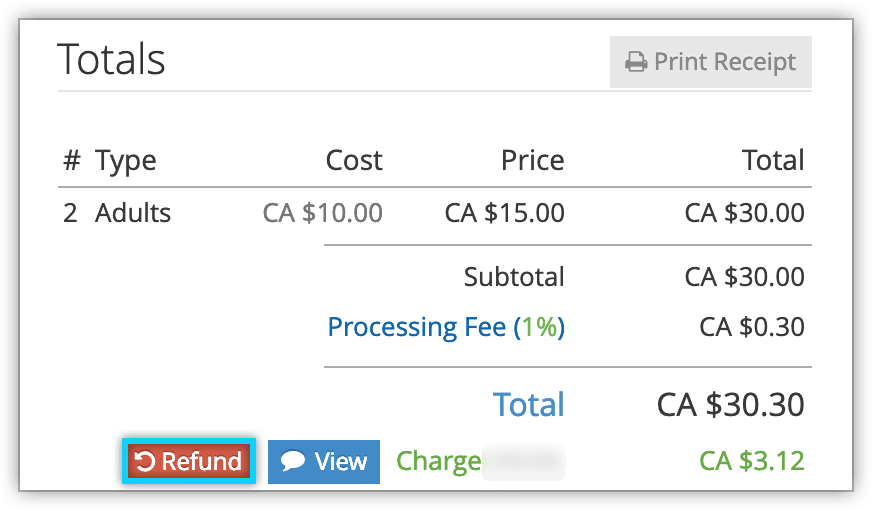The width and height of the screenshot is (872, 510).
Task: Select the green Charge label
Action: click(x=438, y=462)
